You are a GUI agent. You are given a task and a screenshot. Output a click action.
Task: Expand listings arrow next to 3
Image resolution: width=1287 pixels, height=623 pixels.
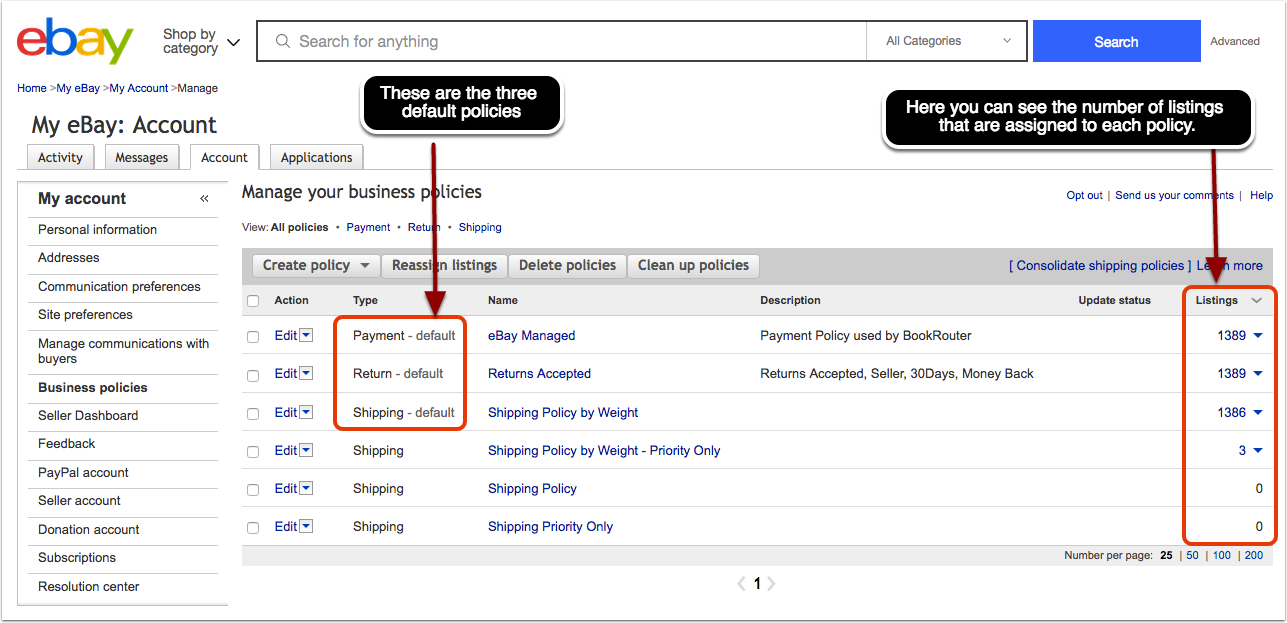pos(1258,451)
